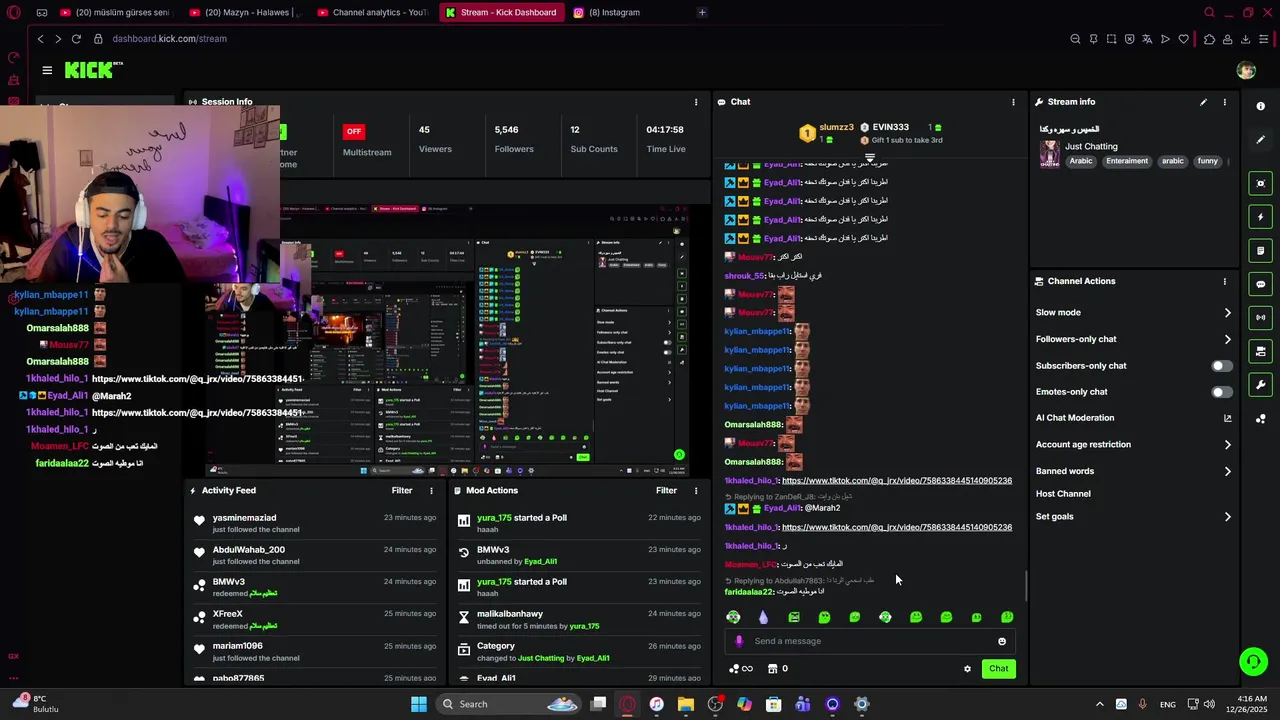This screenshot has height=720, width=1280.
Task: Click the funny tag chip
Action: tap(1207, 161)
